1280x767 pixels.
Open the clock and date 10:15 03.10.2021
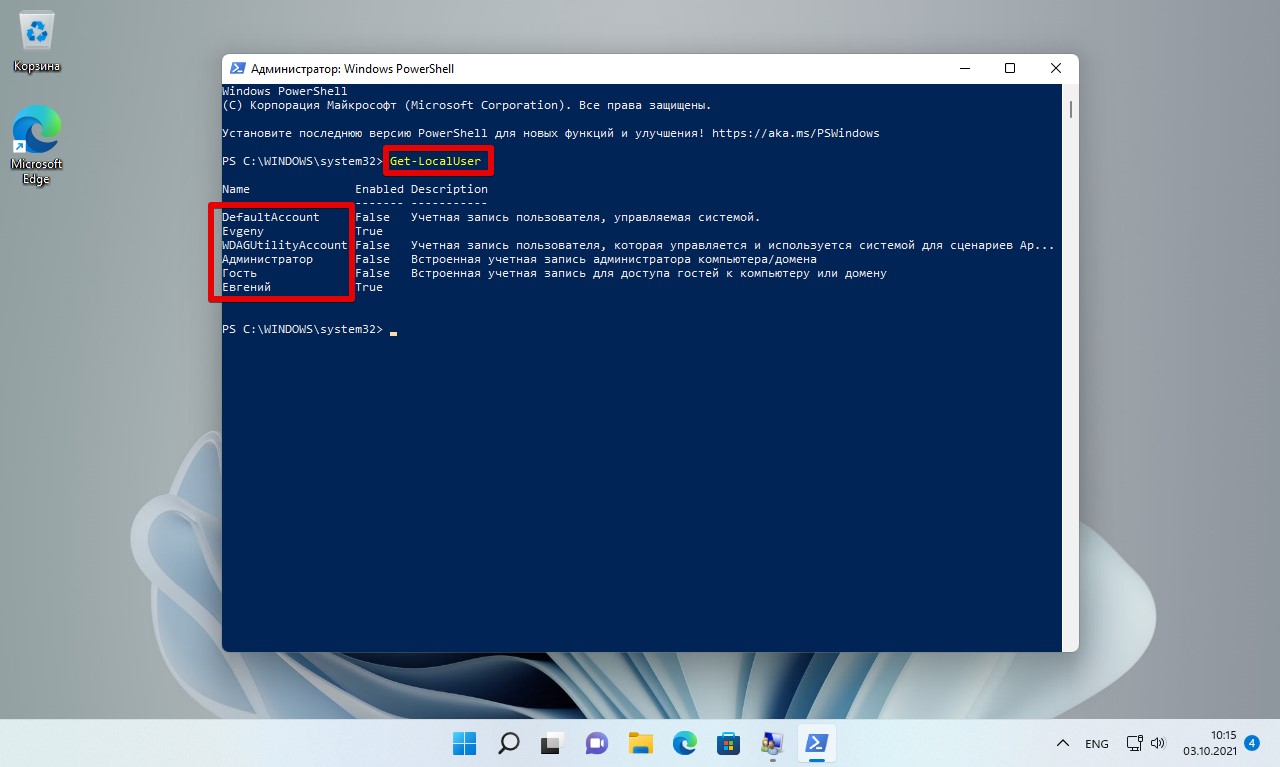(x=1210, y=743)
